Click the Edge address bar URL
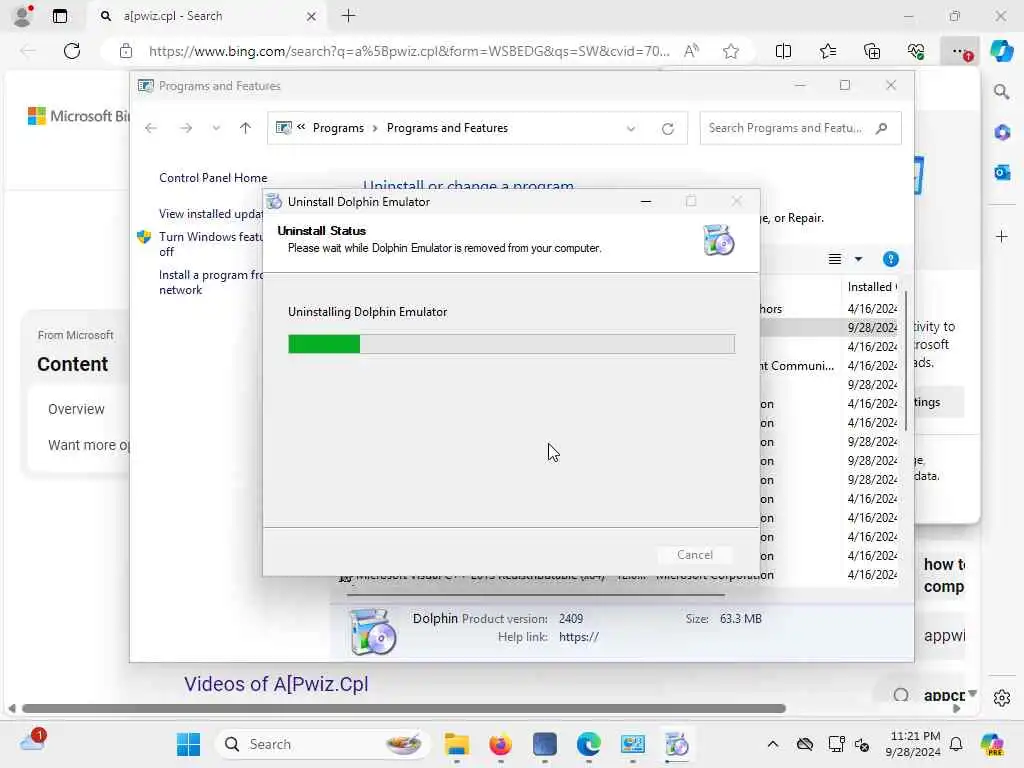Image resolution: width=1024 pixels, height=768 pixels. 409,51
